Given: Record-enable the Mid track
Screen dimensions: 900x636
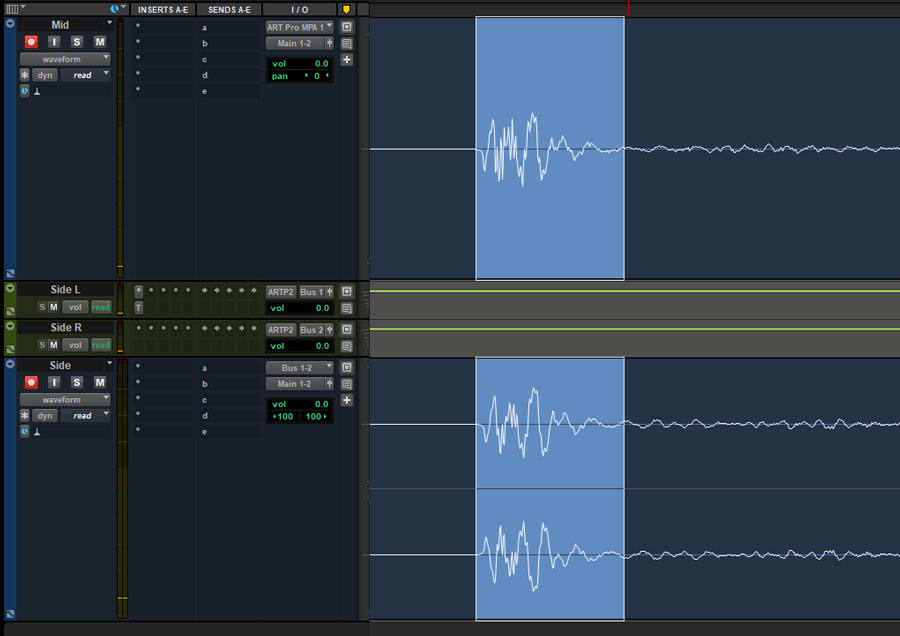Looking at the screenshot, I should pyautogui.click(x=31, y=42).
